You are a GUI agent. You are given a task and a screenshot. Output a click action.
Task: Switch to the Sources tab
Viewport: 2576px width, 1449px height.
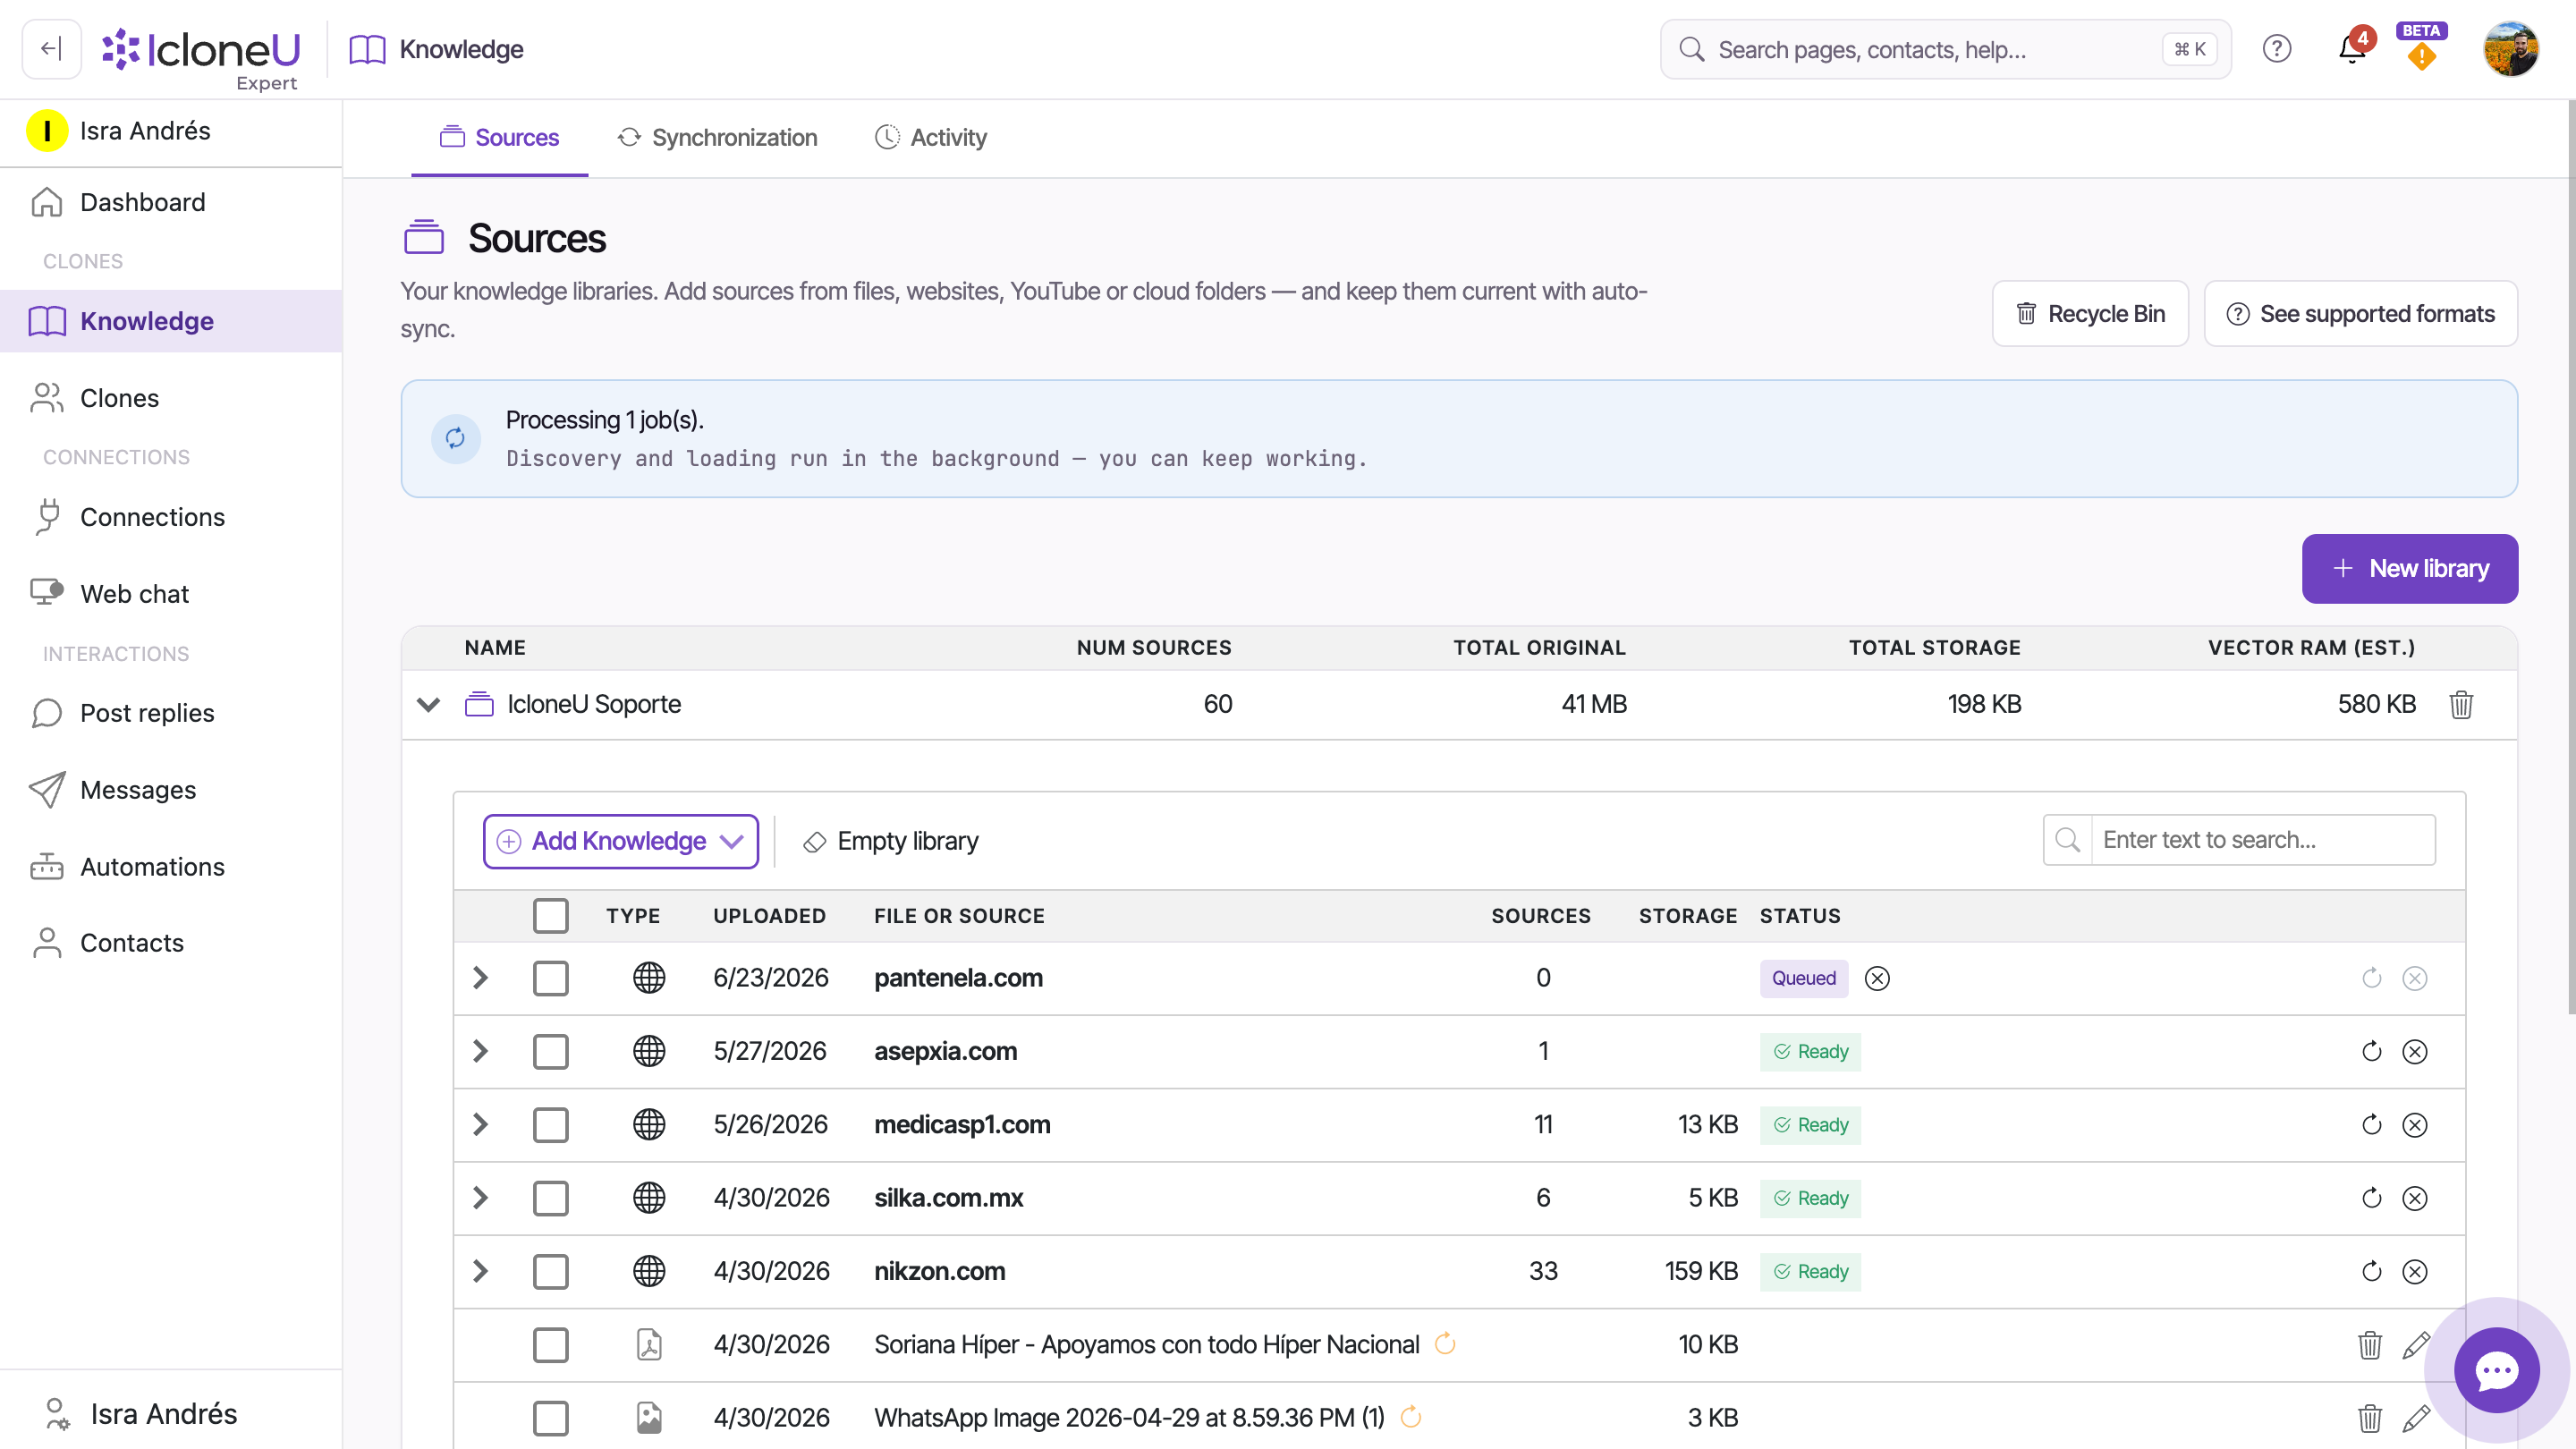tap(499, 138)
